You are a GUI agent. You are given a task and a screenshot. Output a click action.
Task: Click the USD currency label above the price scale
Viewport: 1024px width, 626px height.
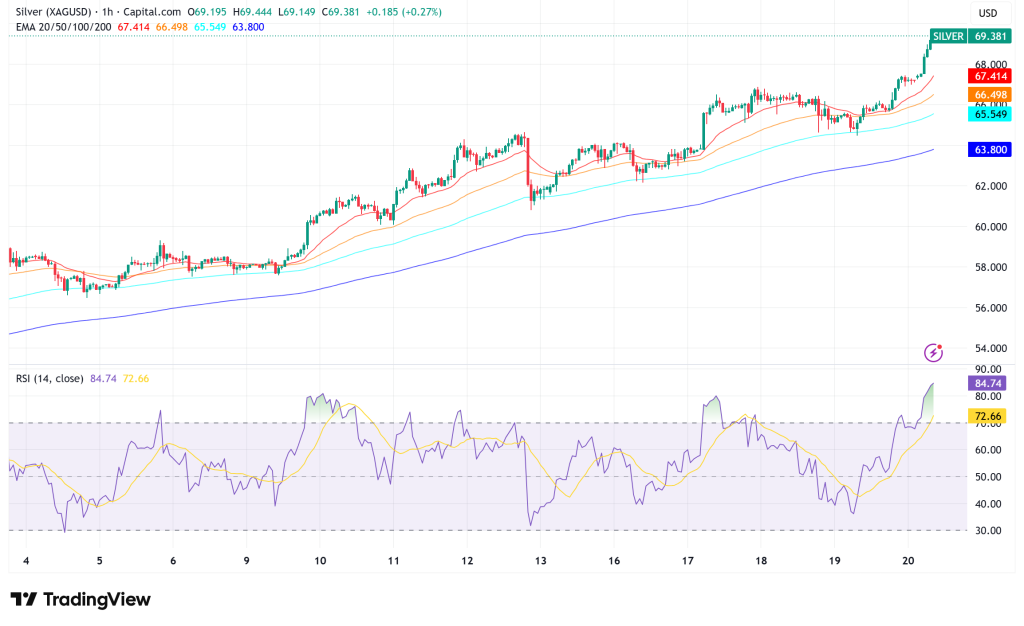[986, 10]
